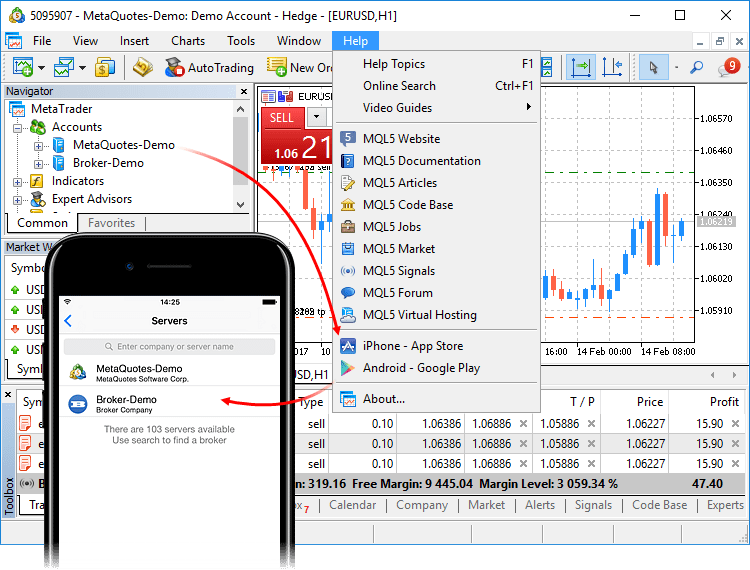Open MQL5 Forum entry
The image size is (750, 570).
pyautogui.click(x=437, y=293)
